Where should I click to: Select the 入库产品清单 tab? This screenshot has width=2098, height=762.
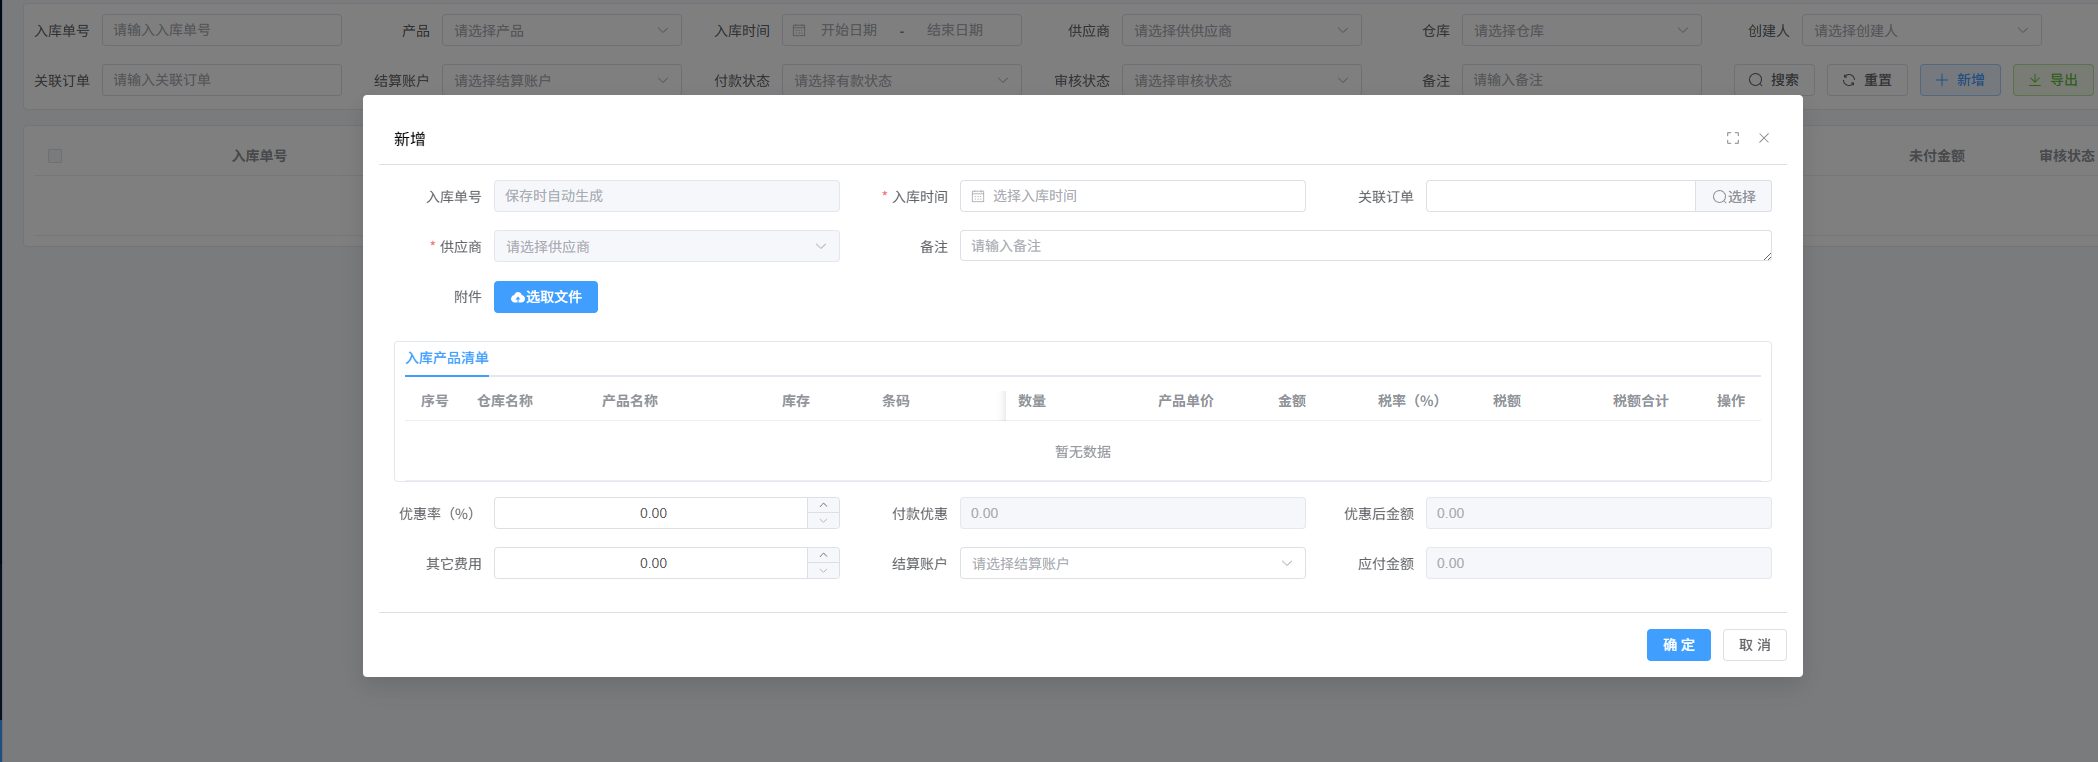447,358
